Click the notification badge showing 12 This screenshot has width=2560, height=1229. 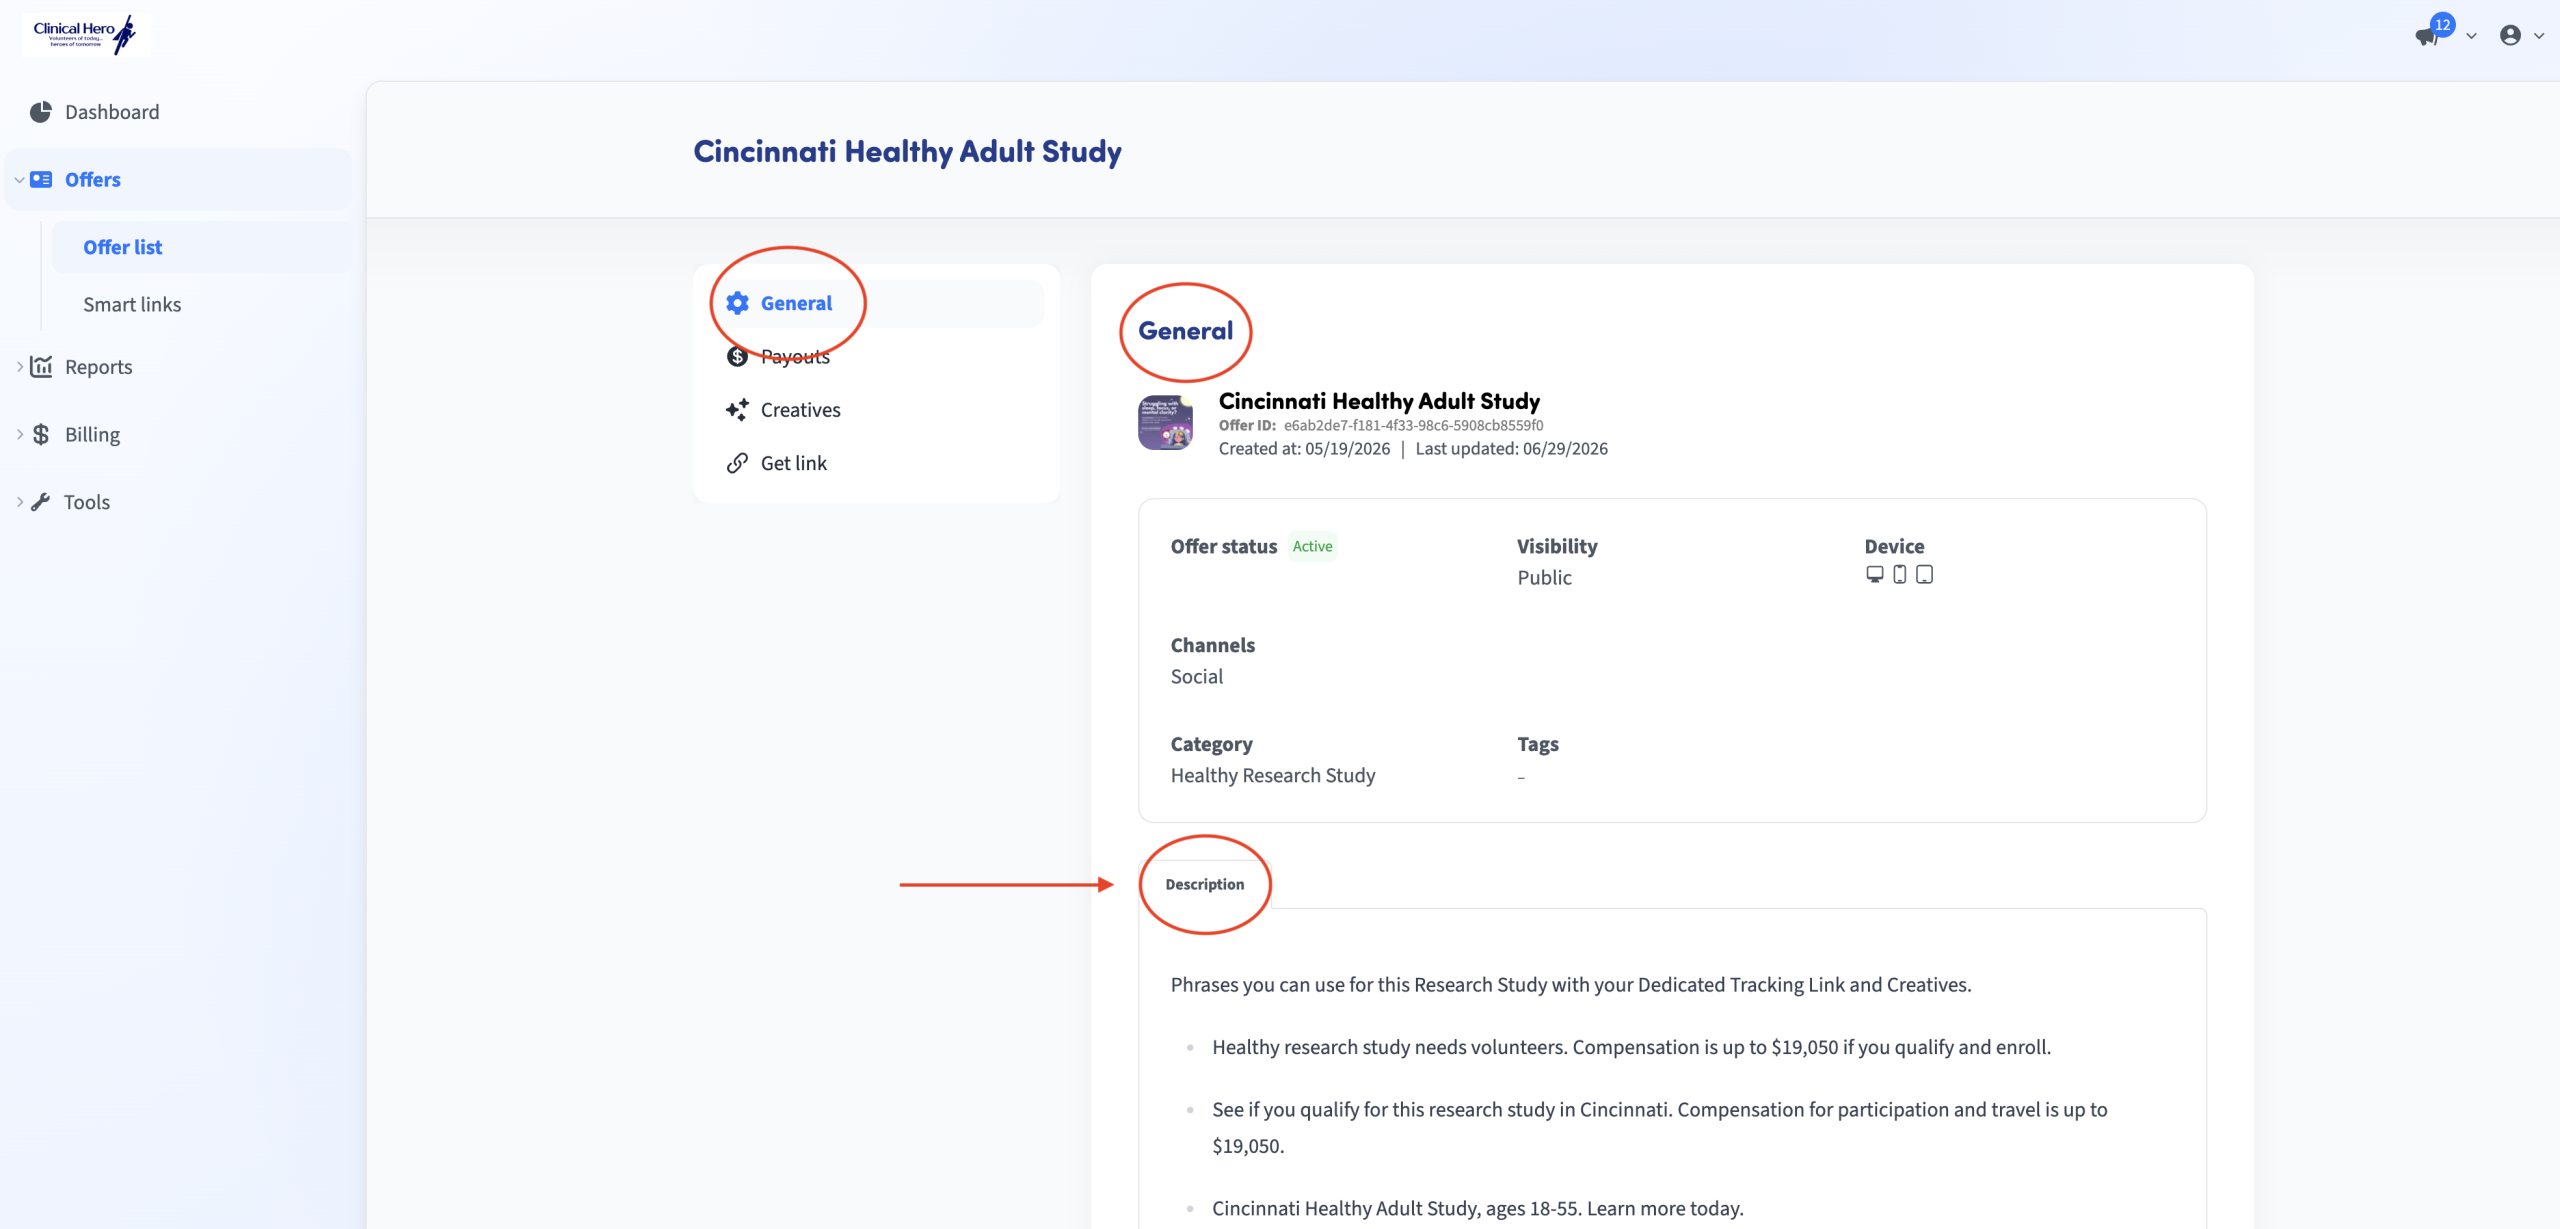(2443, 24)
